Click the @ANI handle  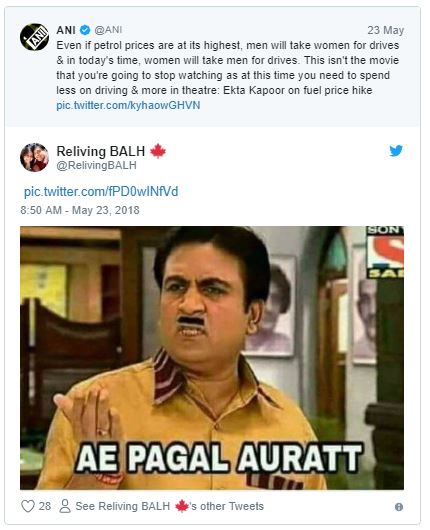click(108, 30)
